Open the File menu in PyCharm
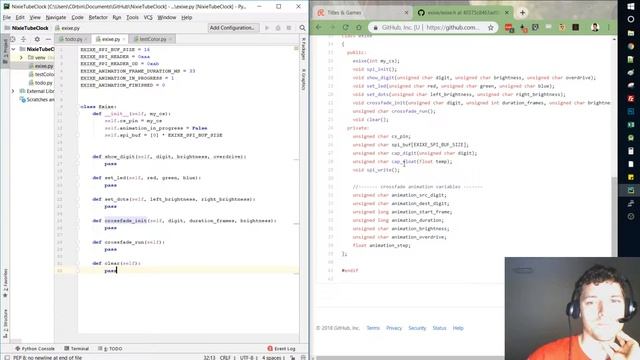This screenshot has width=640, height=360. click(7, 18)
